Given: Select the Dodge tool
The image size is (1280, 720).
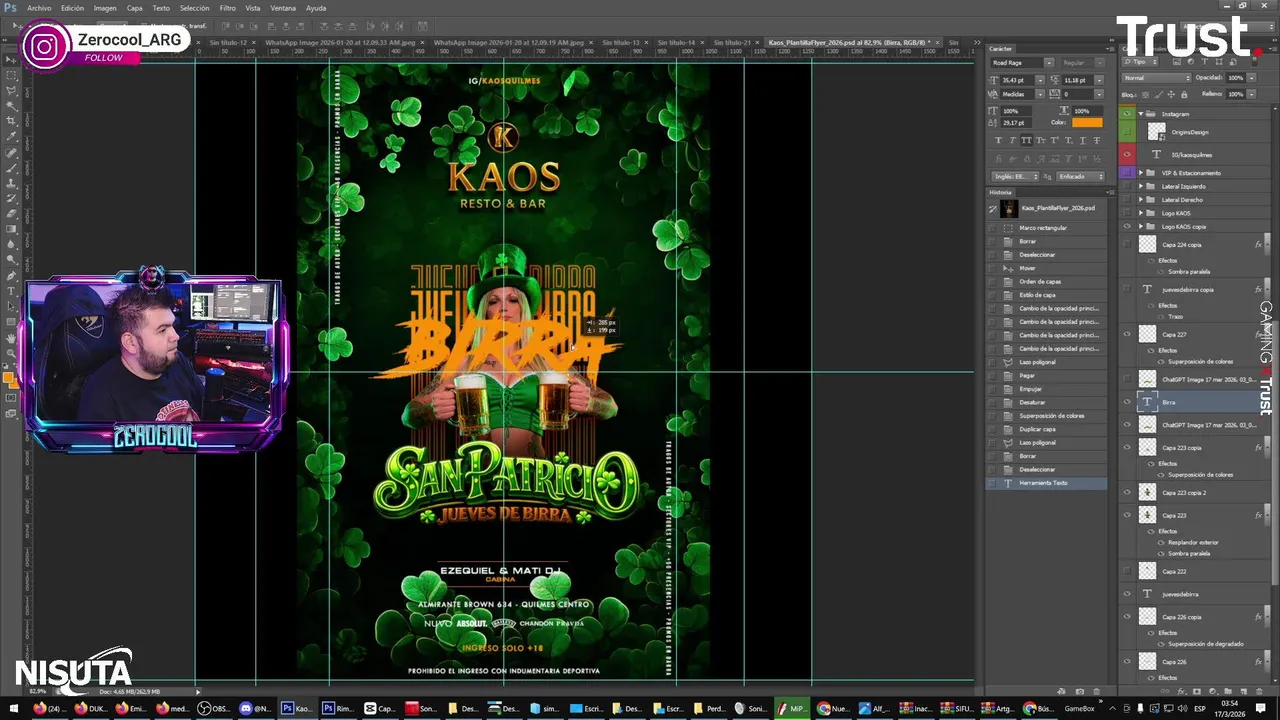Looking at the screenshot, I should point(11,259).
